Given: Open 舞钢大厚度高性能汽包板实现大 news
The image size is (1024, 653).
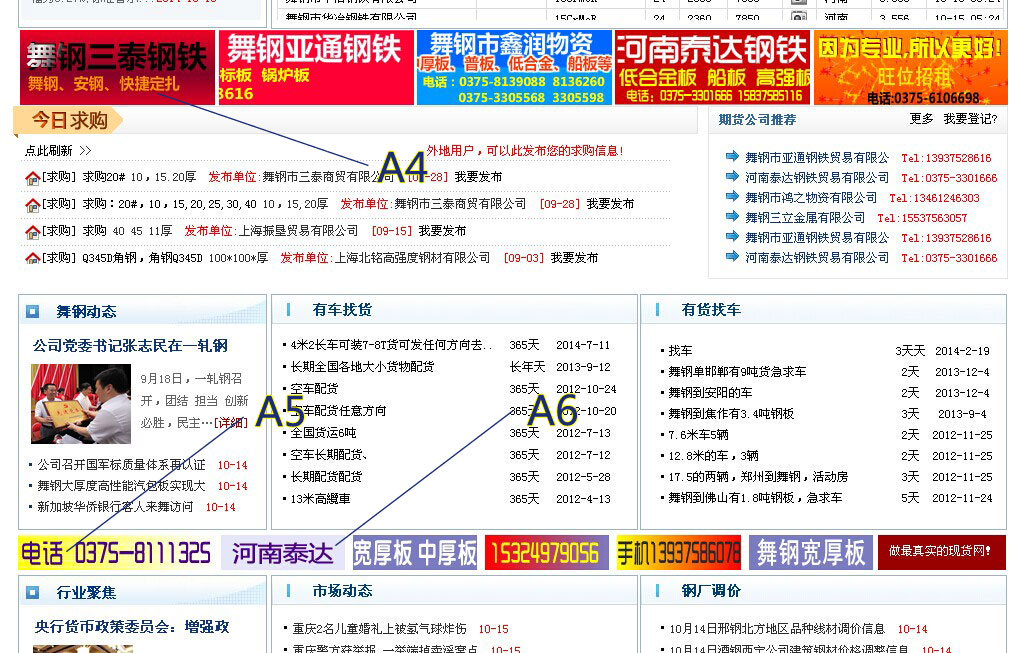Looking at the screenshot, I should click(x=121, y=486).
